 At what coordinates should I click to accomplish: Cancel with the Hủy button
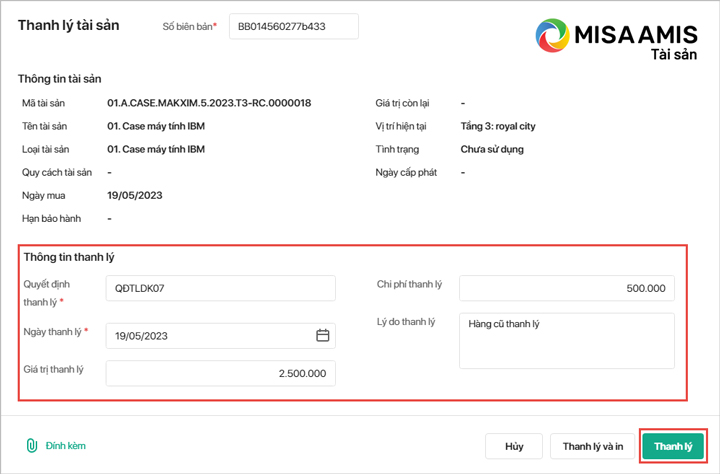514,446
